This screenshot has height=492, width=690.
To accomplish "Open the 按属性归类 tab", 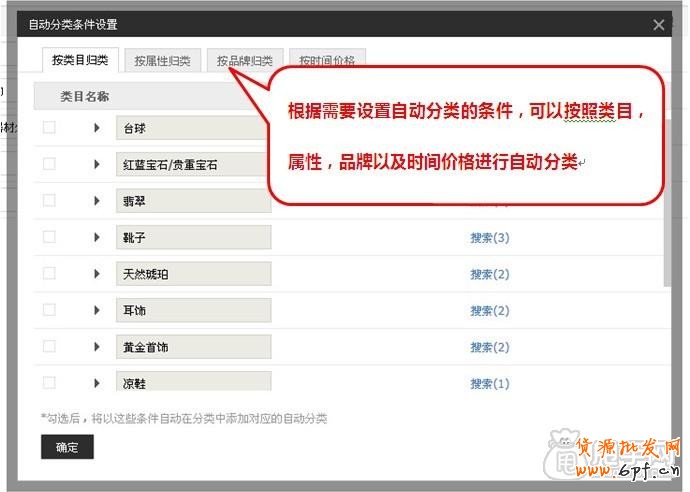I will pyautogui.click(x=162, y=61).
